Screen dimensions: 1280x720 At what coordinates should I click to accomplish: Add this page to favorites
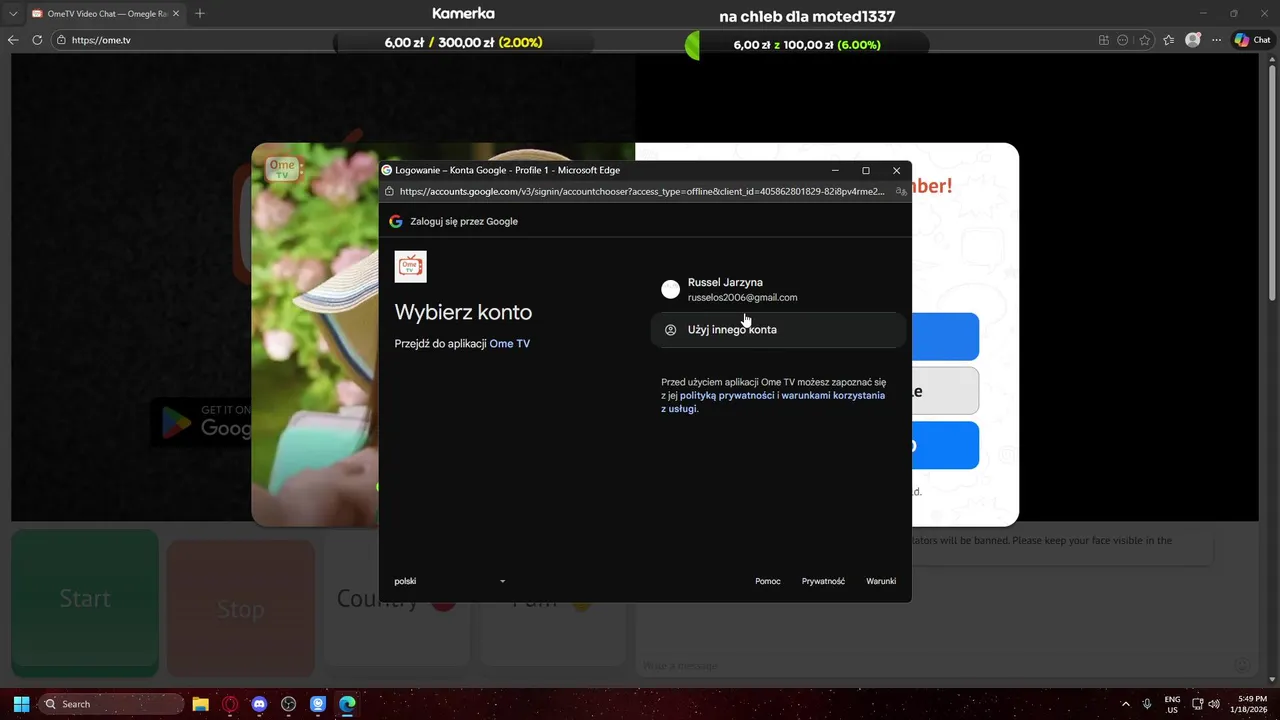[1144, 40]
